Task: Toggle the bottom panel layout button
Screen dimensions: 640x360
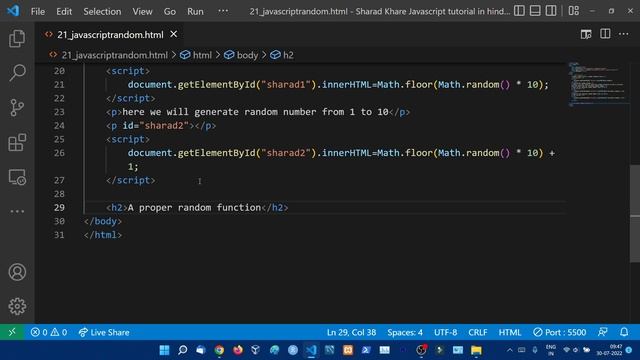Action: click(535, 11)
